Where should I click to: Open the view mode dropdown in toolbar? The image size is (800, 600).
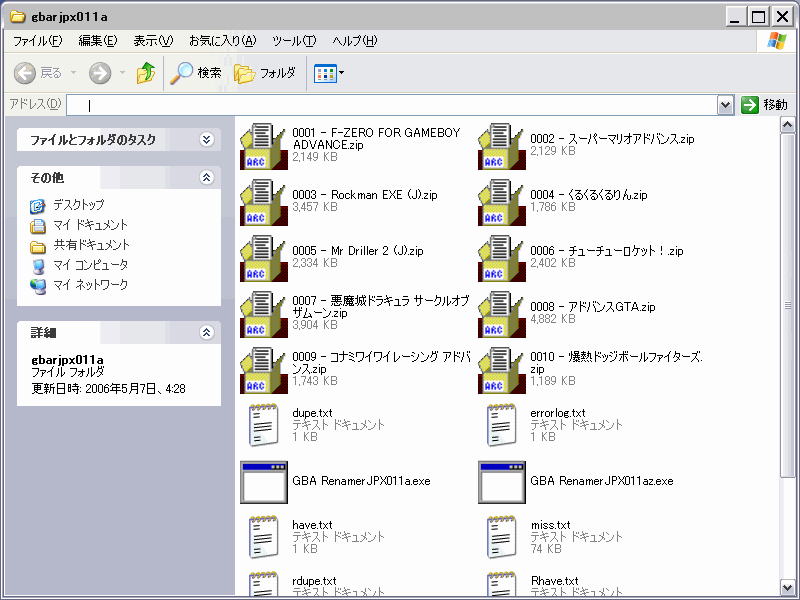(329, 73)
